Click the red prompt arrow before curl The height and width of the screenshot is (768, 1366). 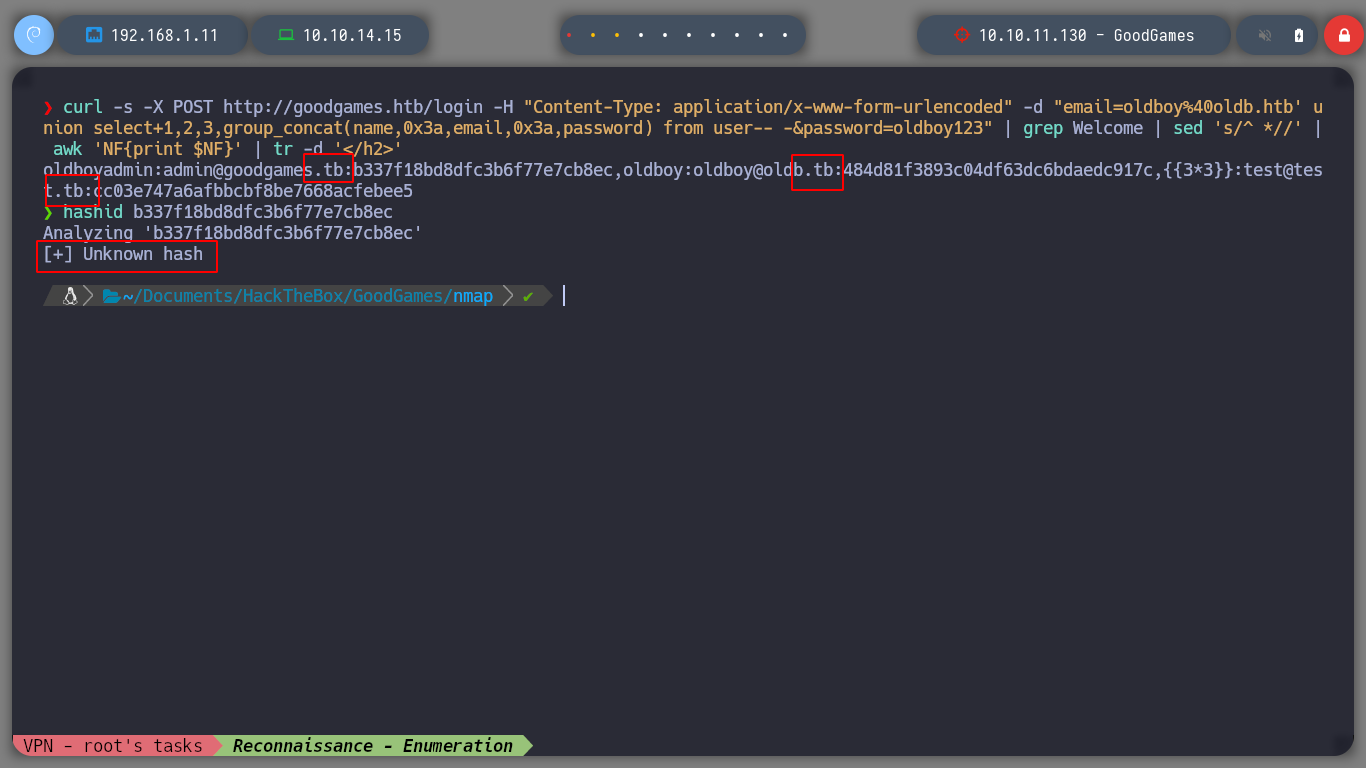(48, 107)
